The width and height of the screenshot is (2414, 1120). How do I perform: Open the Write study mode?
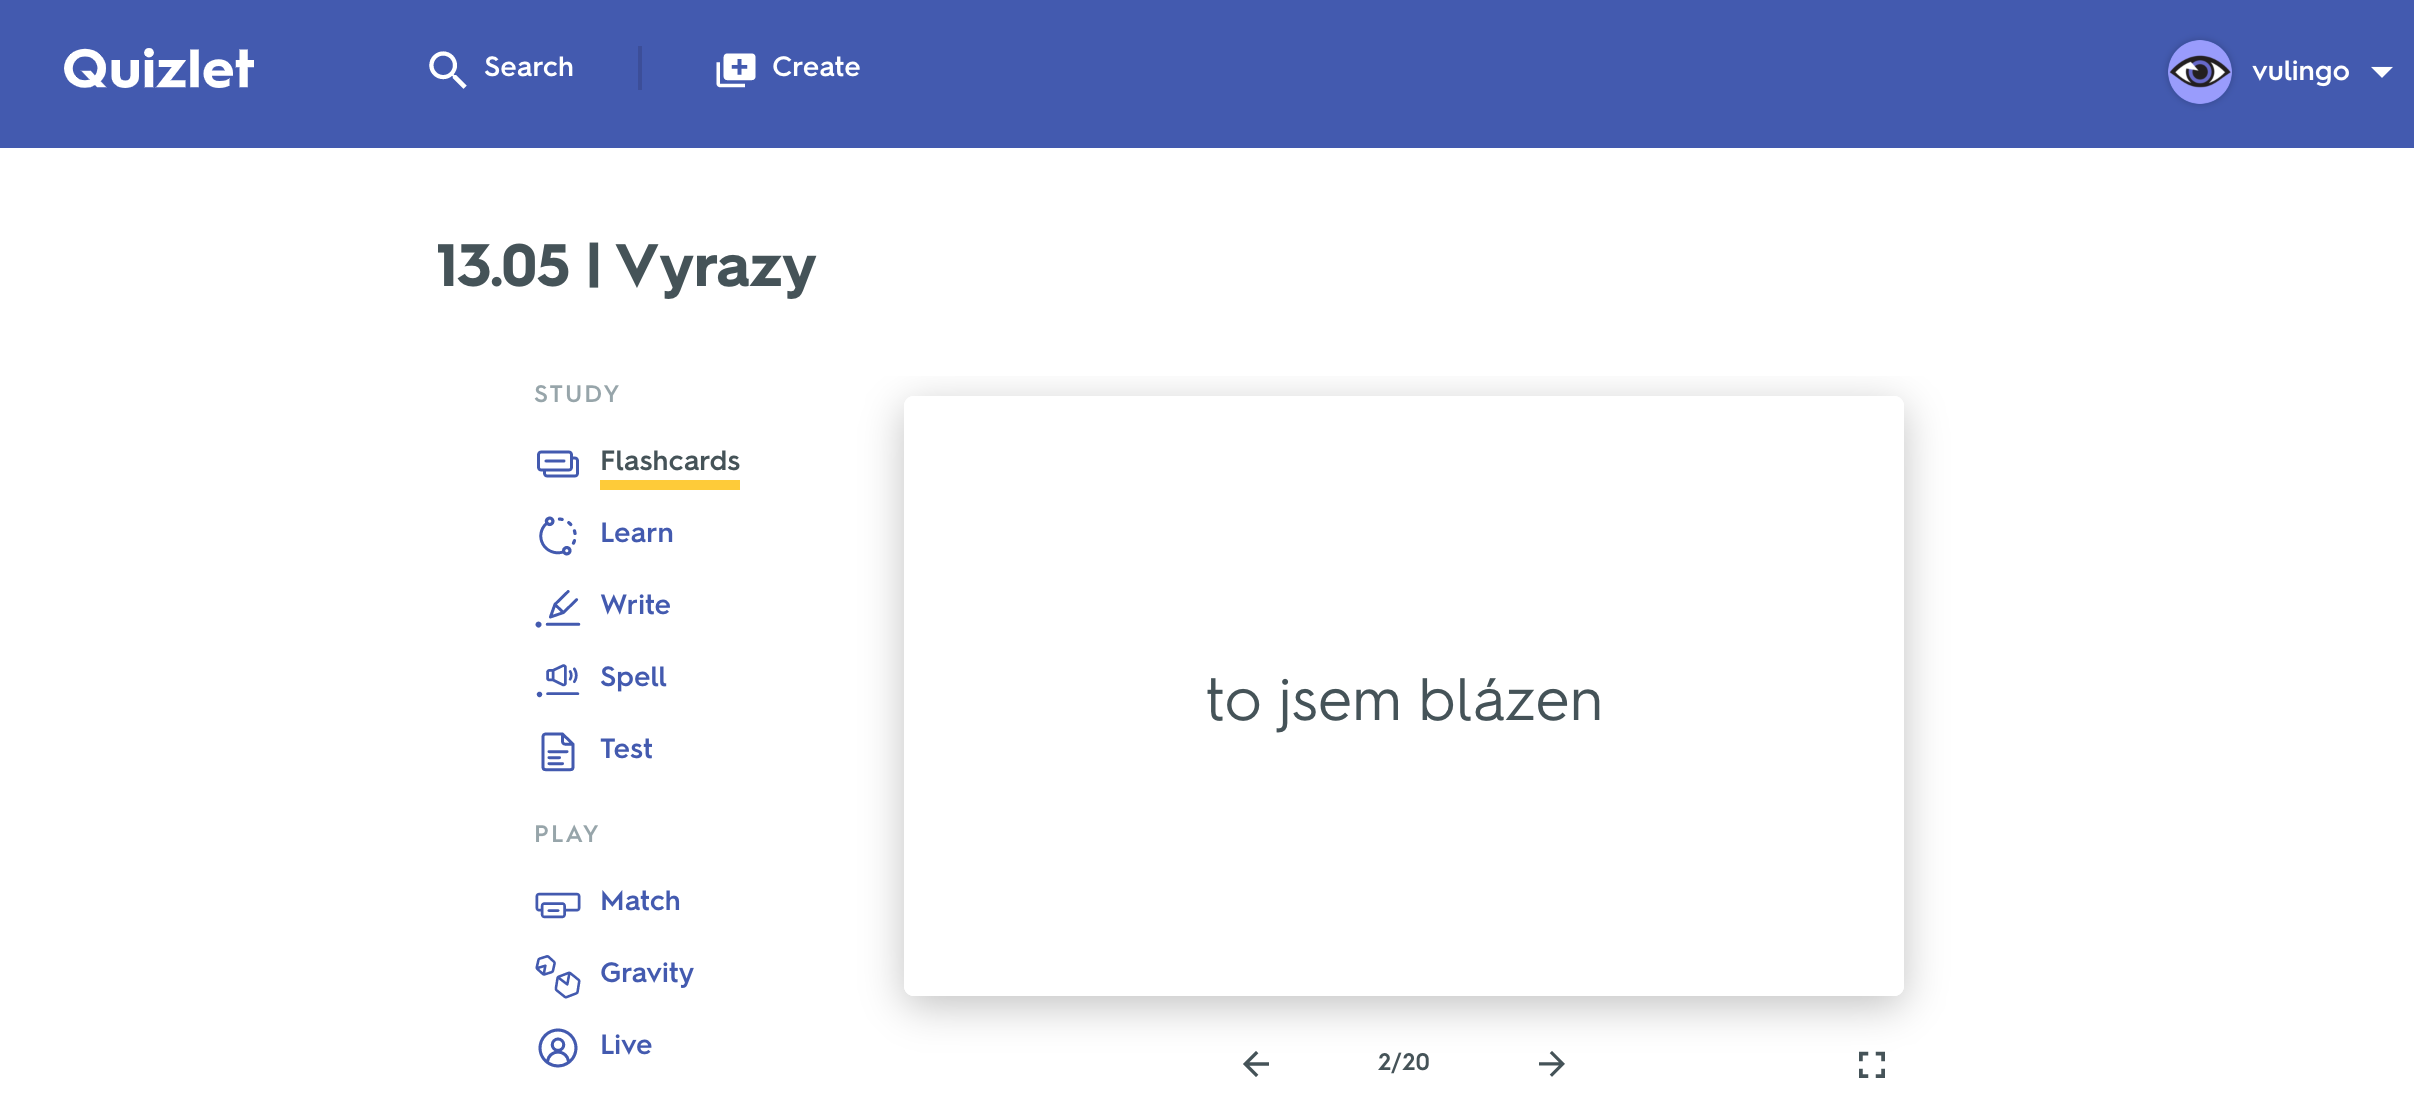[635, 605]
